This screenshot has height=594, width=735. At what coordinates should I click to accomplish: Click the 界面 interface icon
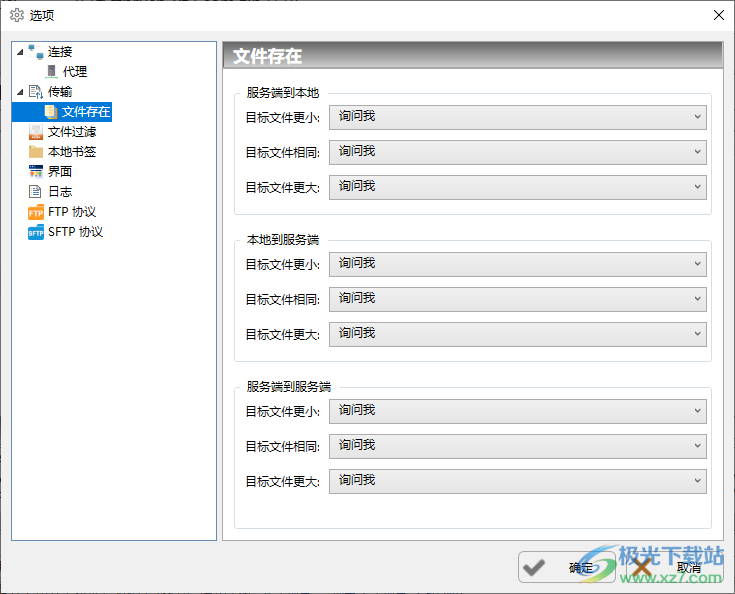[36, 172]
